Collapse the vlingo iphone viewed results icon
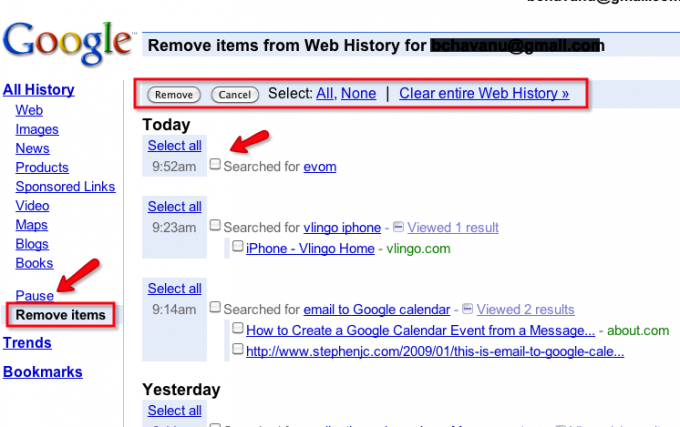The width and height of the screenshot is (680, 427). pyautogui.click(x=398, y=227)
